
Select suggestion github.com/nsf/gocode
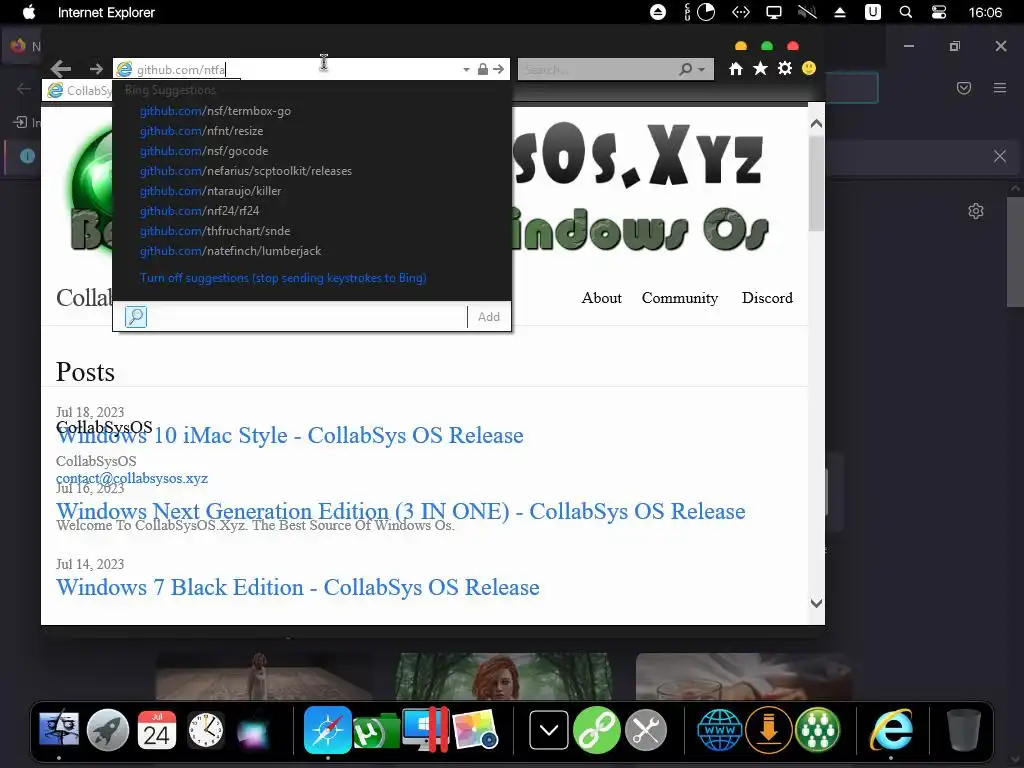pos(204,151)
